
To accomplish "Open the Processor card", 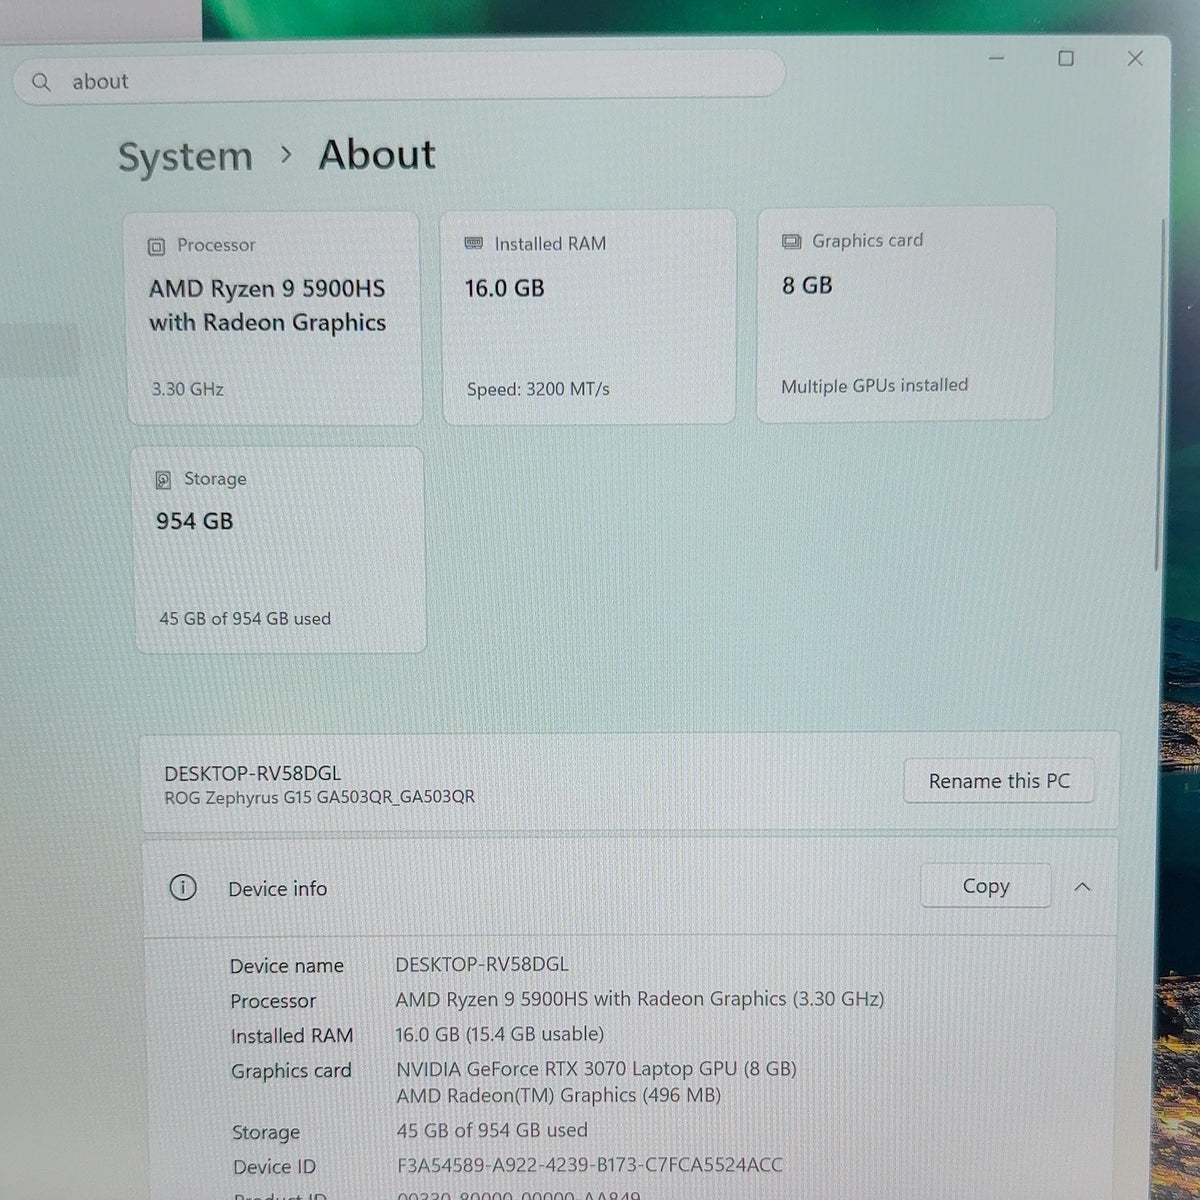I will point(274,319).
